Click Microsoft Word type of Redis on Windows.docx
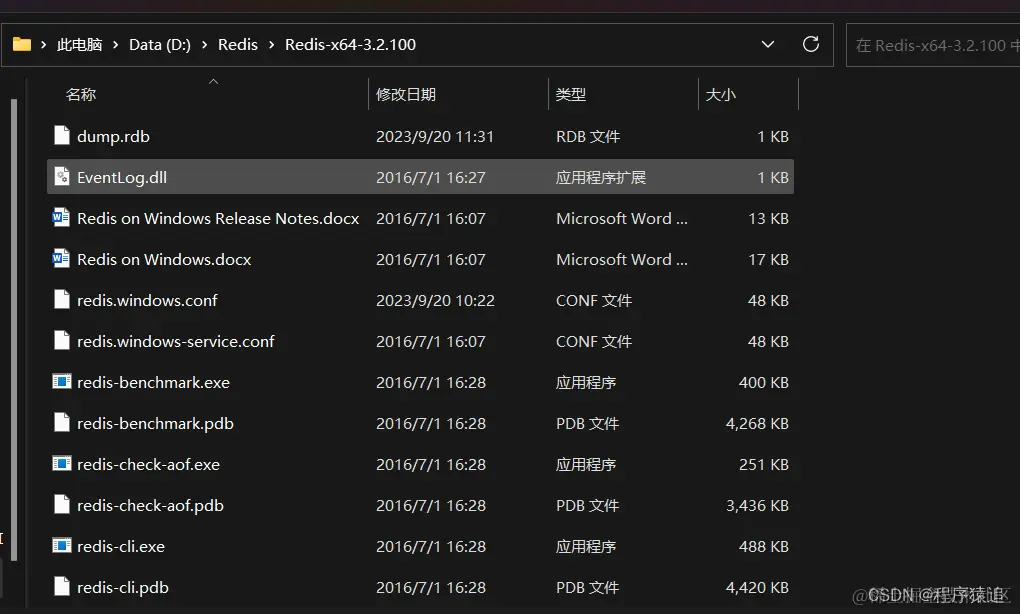 click(x=621, y=260)
